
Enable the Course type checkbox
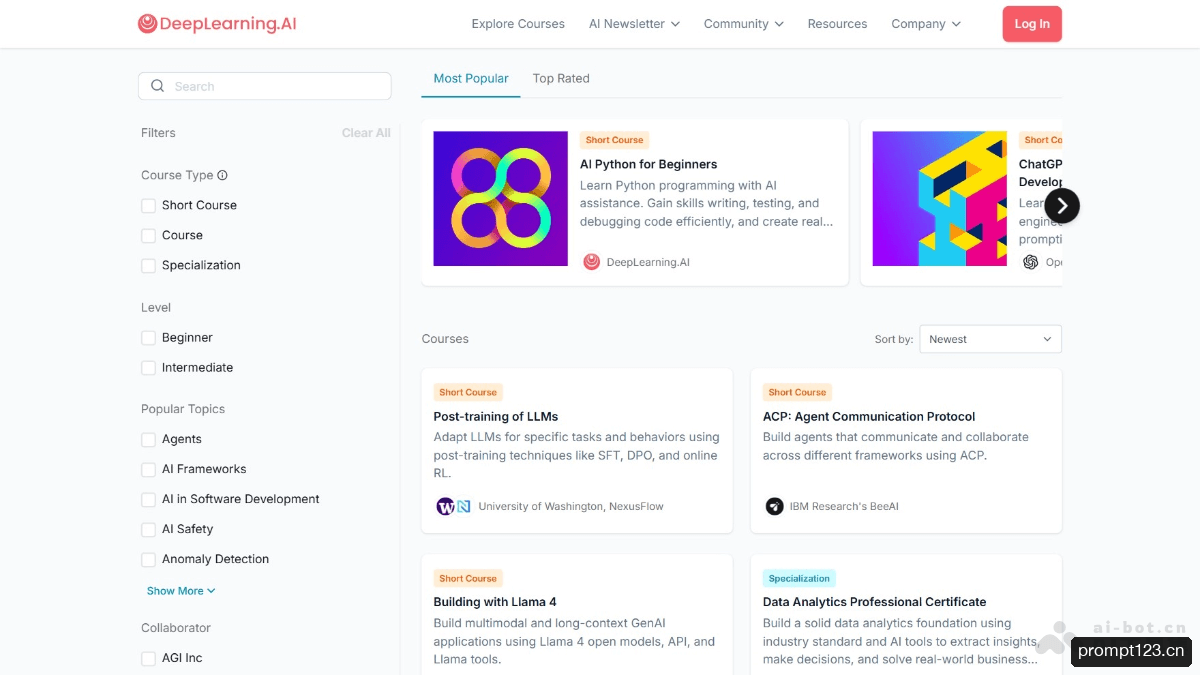(x=149, y=236)
